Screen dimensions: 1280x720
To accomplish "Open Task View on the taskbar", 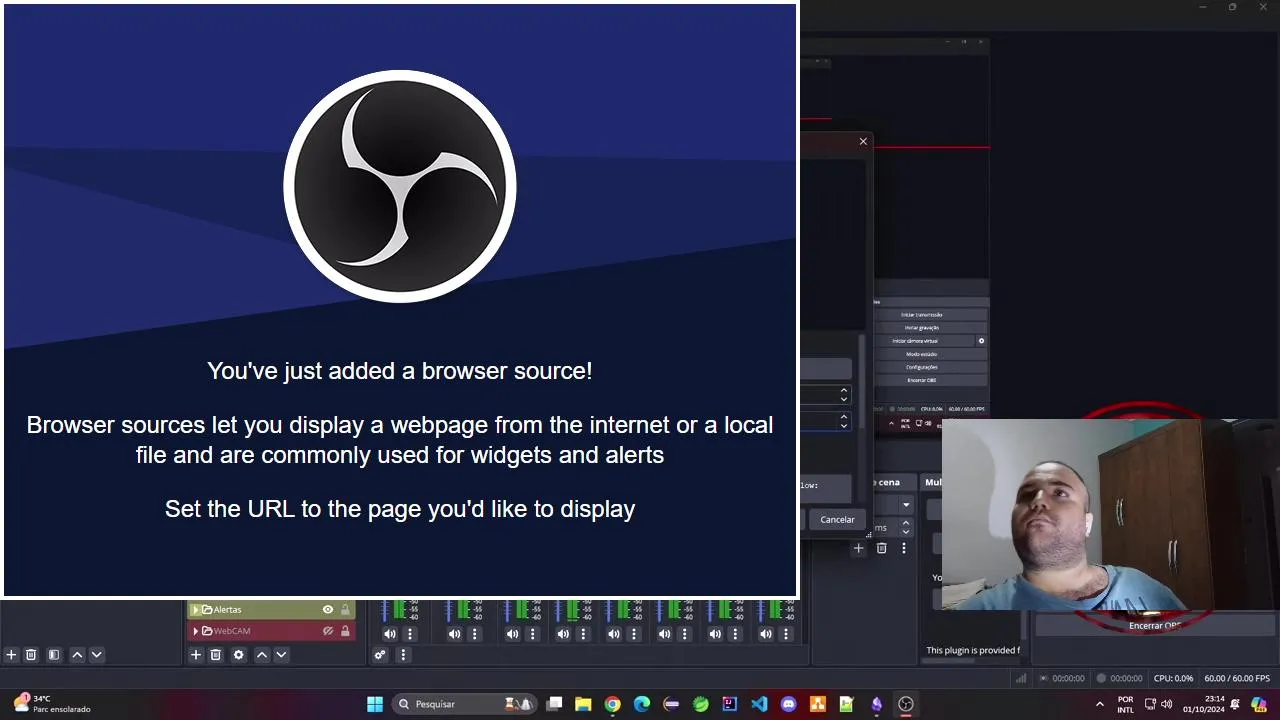I will pyautogui.click(x=554, y=704).
